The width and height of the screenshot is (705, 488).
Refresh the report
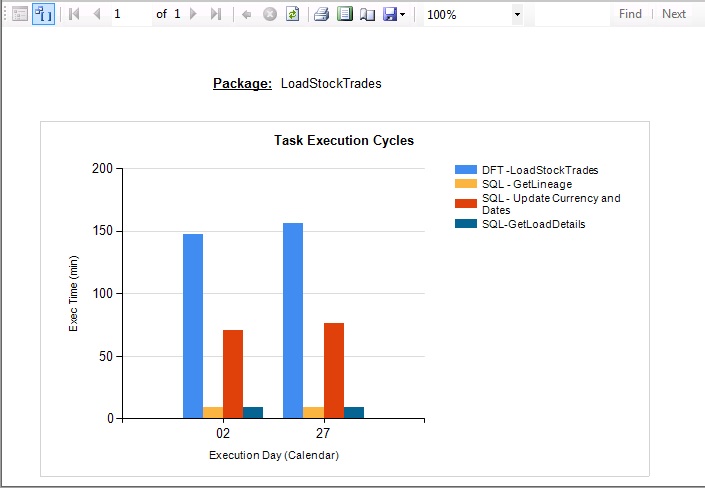tap(292, 14)
